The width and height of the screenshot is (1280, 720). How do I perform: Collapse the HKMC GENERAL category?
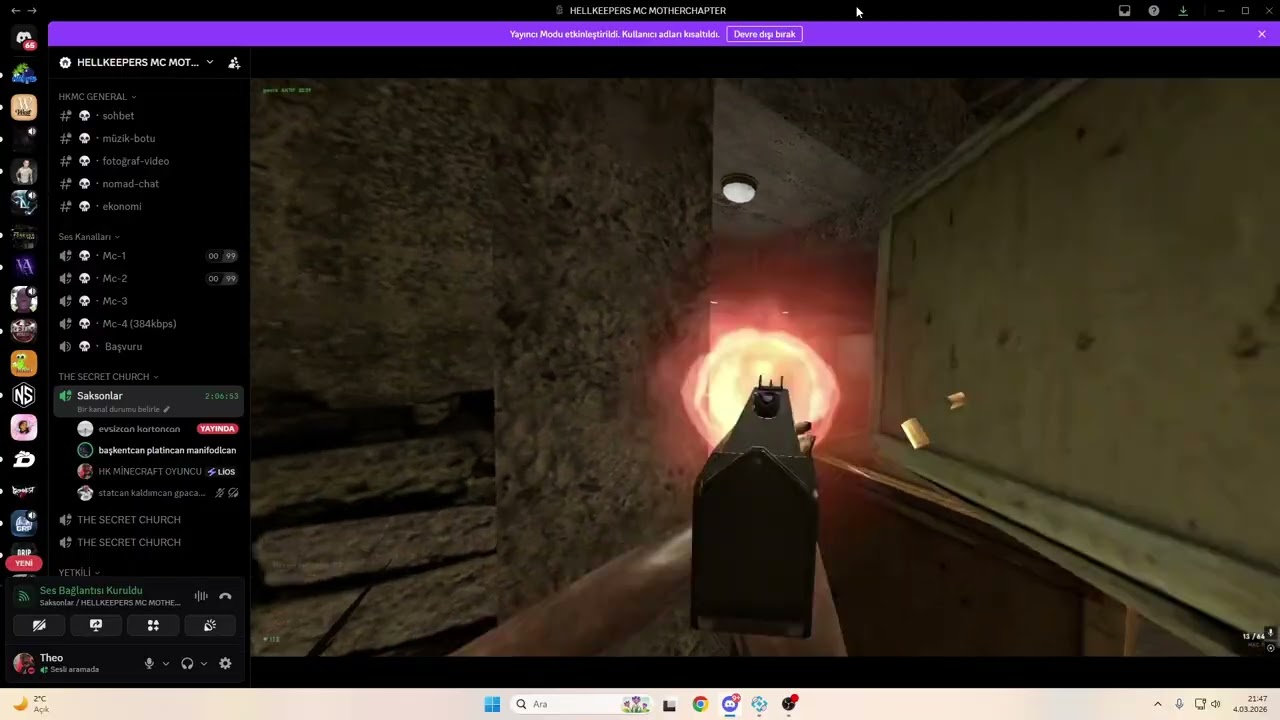(97, 97)
